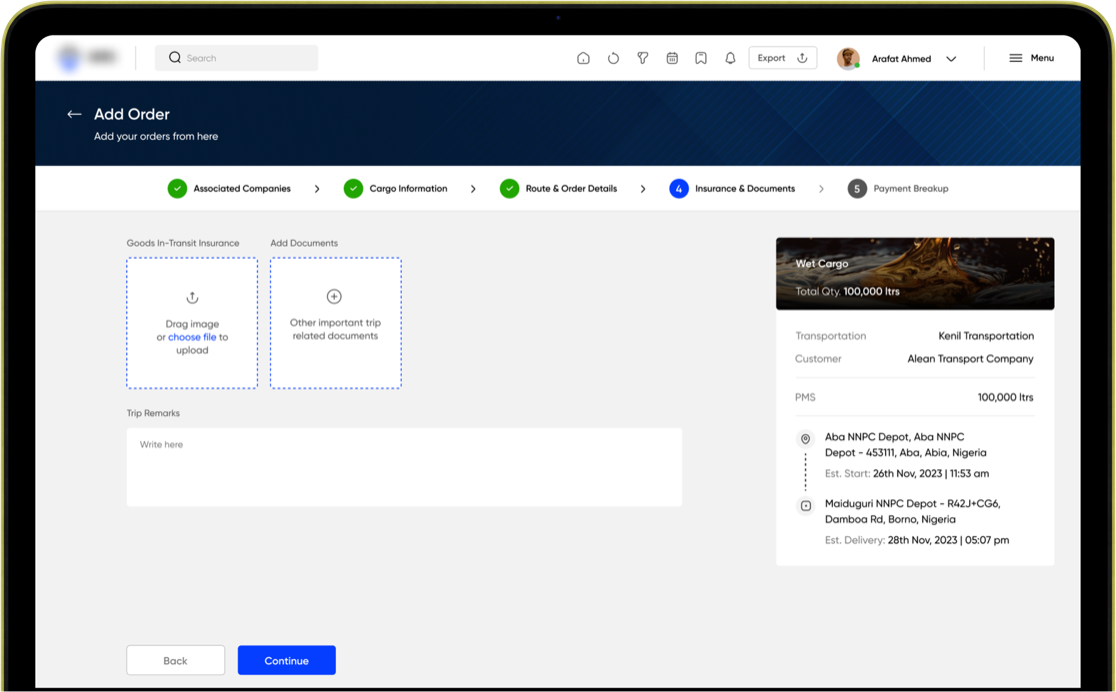This screenshot has height=692, width=1116.
Task: Click the blurred logo at top left
Action: tap(88, 57)
